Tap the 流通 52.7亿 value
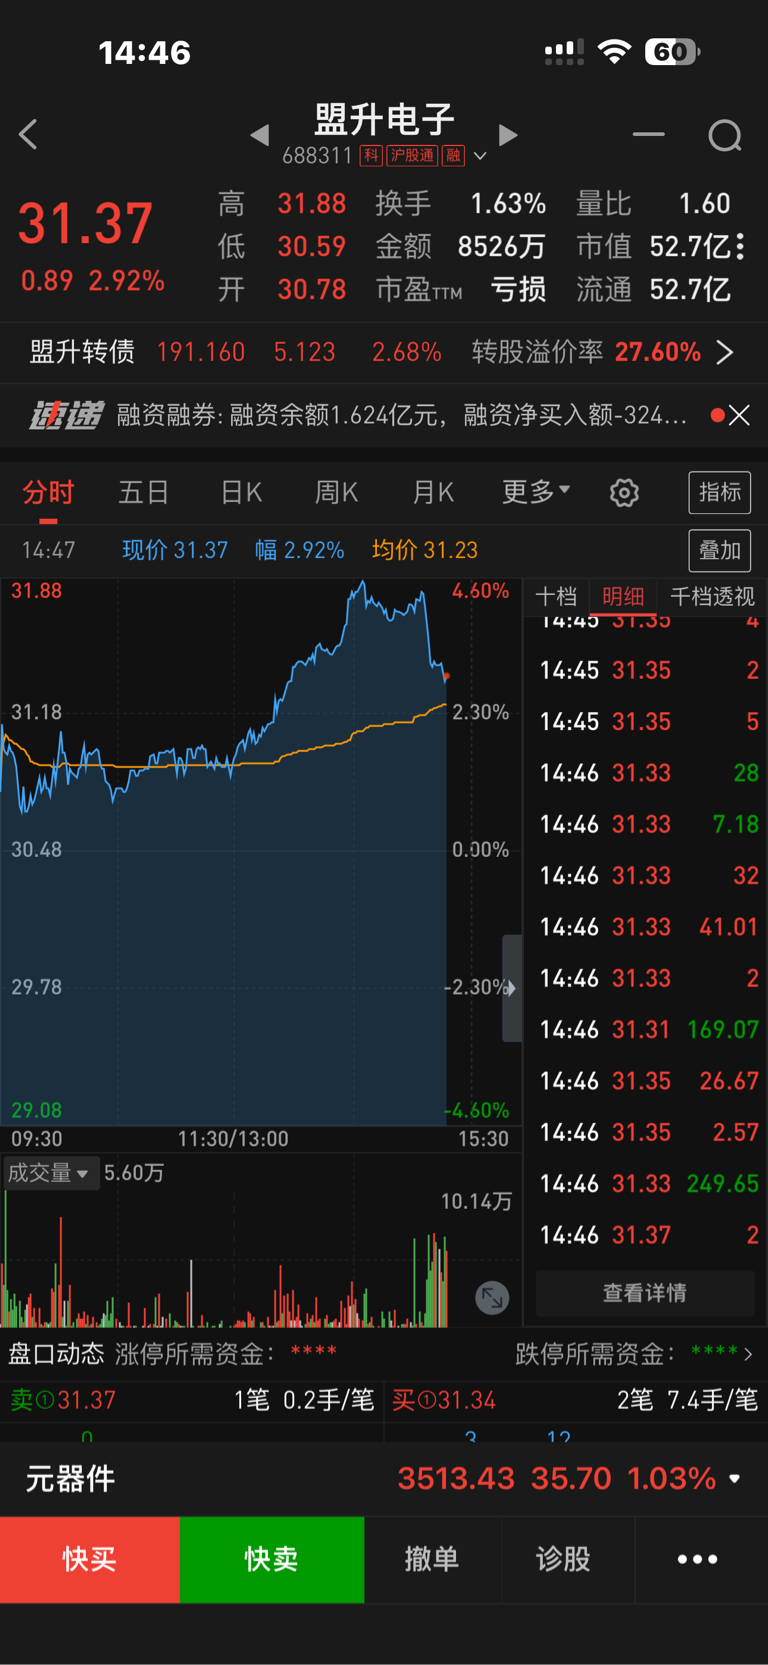This screenshot has width=768, height=1665. (690, 289)
